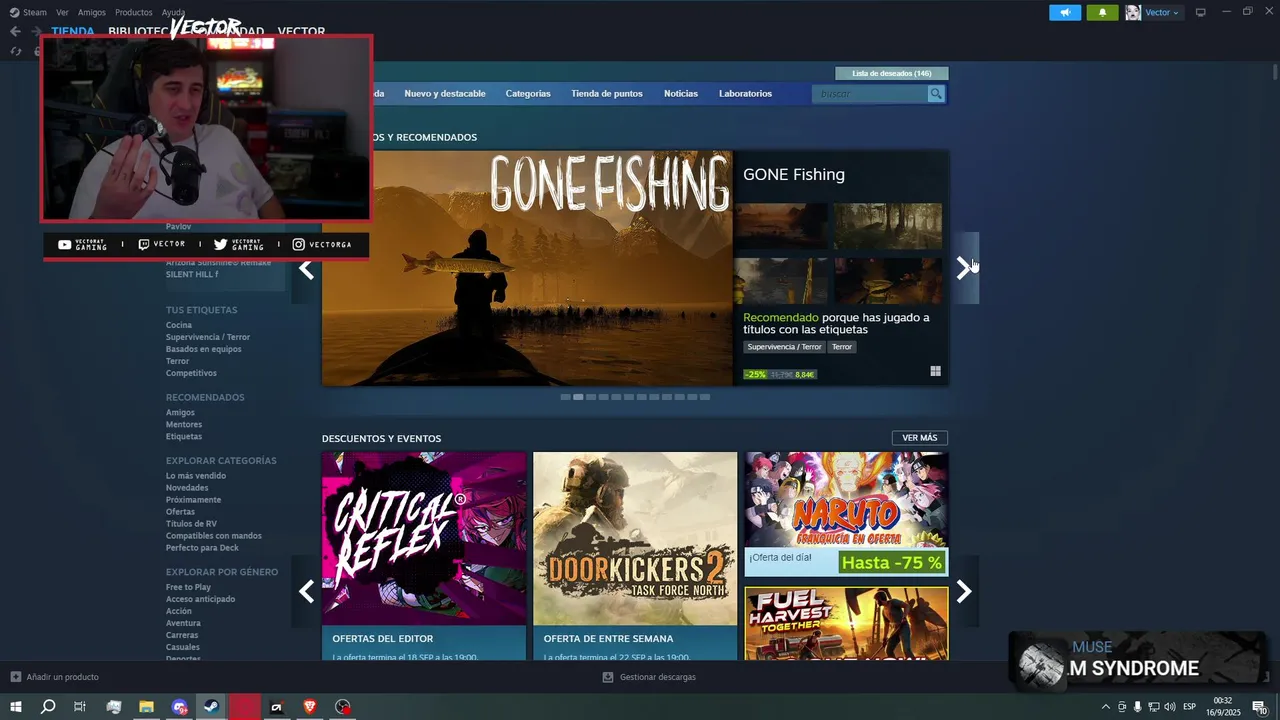Open the Free to Play genre
This screenshot has height=720, width=1280.
click(188, 587)
